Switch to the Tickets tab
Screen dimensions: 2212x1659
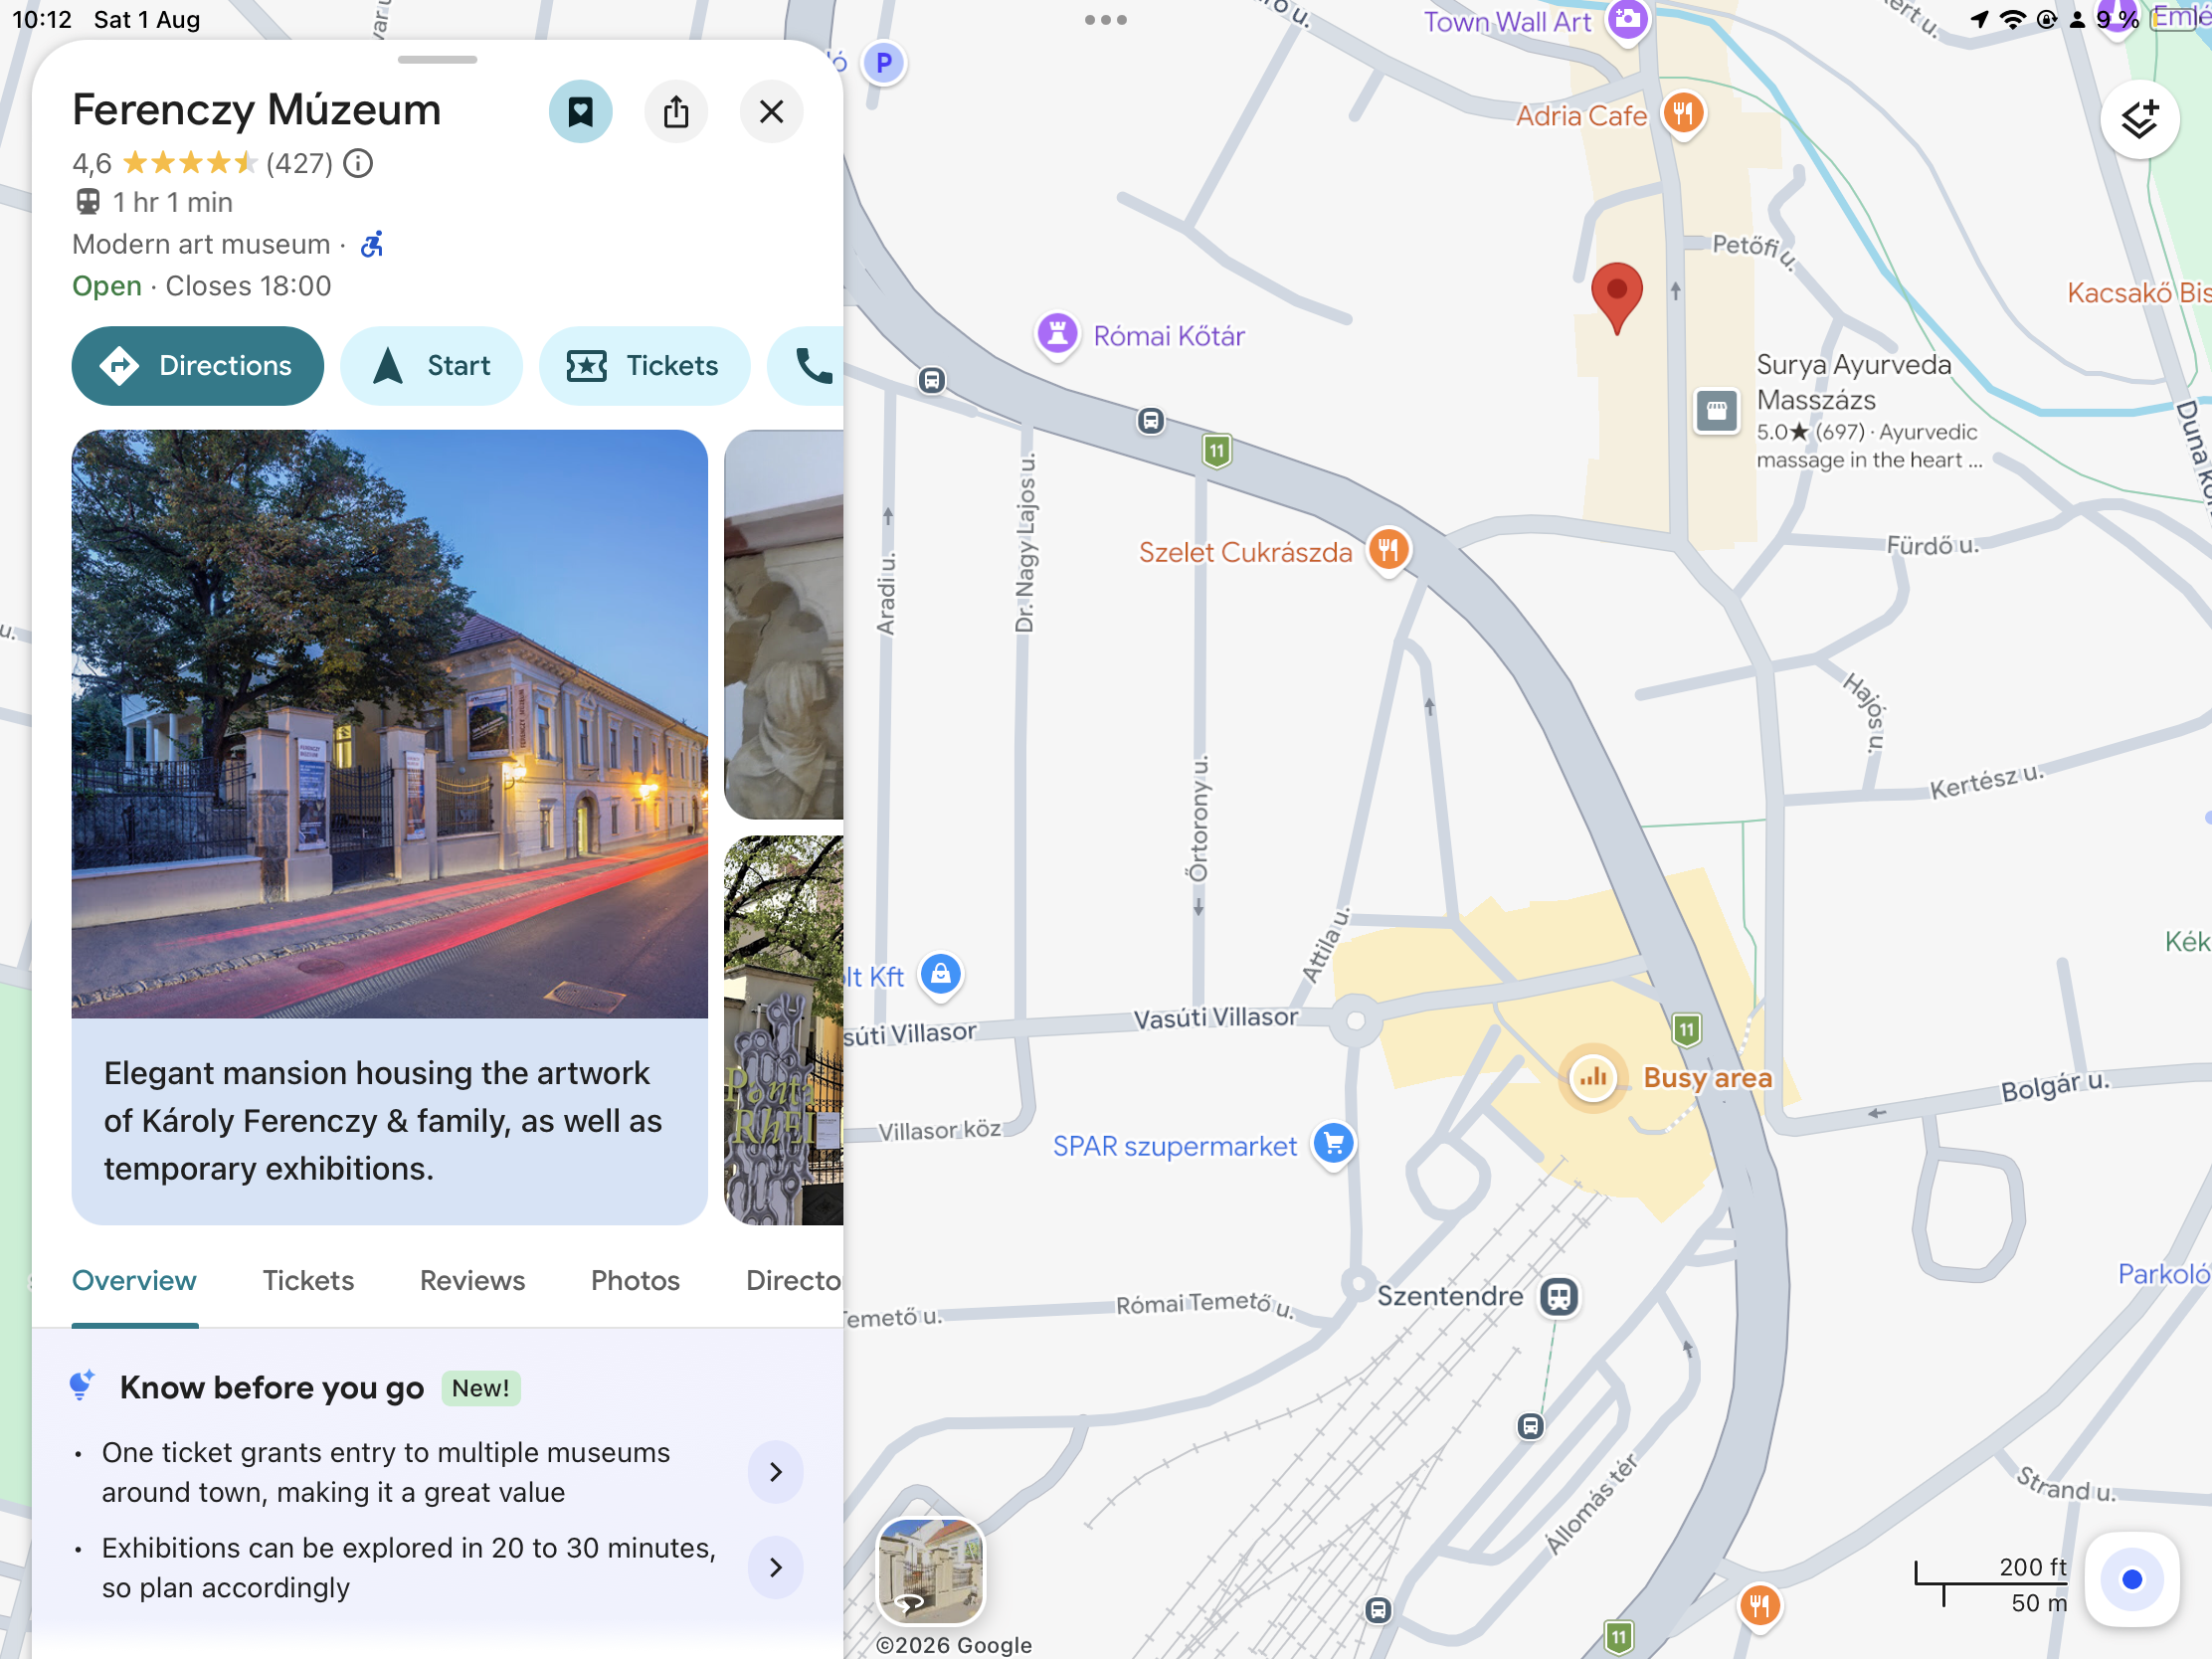click(x=308, y=1281)
